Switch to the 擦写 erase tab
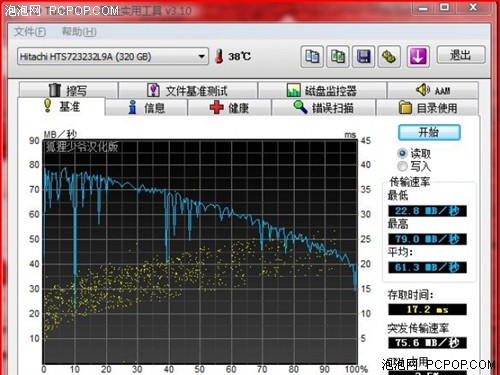The image size is (500, 375). coord(68,90)
